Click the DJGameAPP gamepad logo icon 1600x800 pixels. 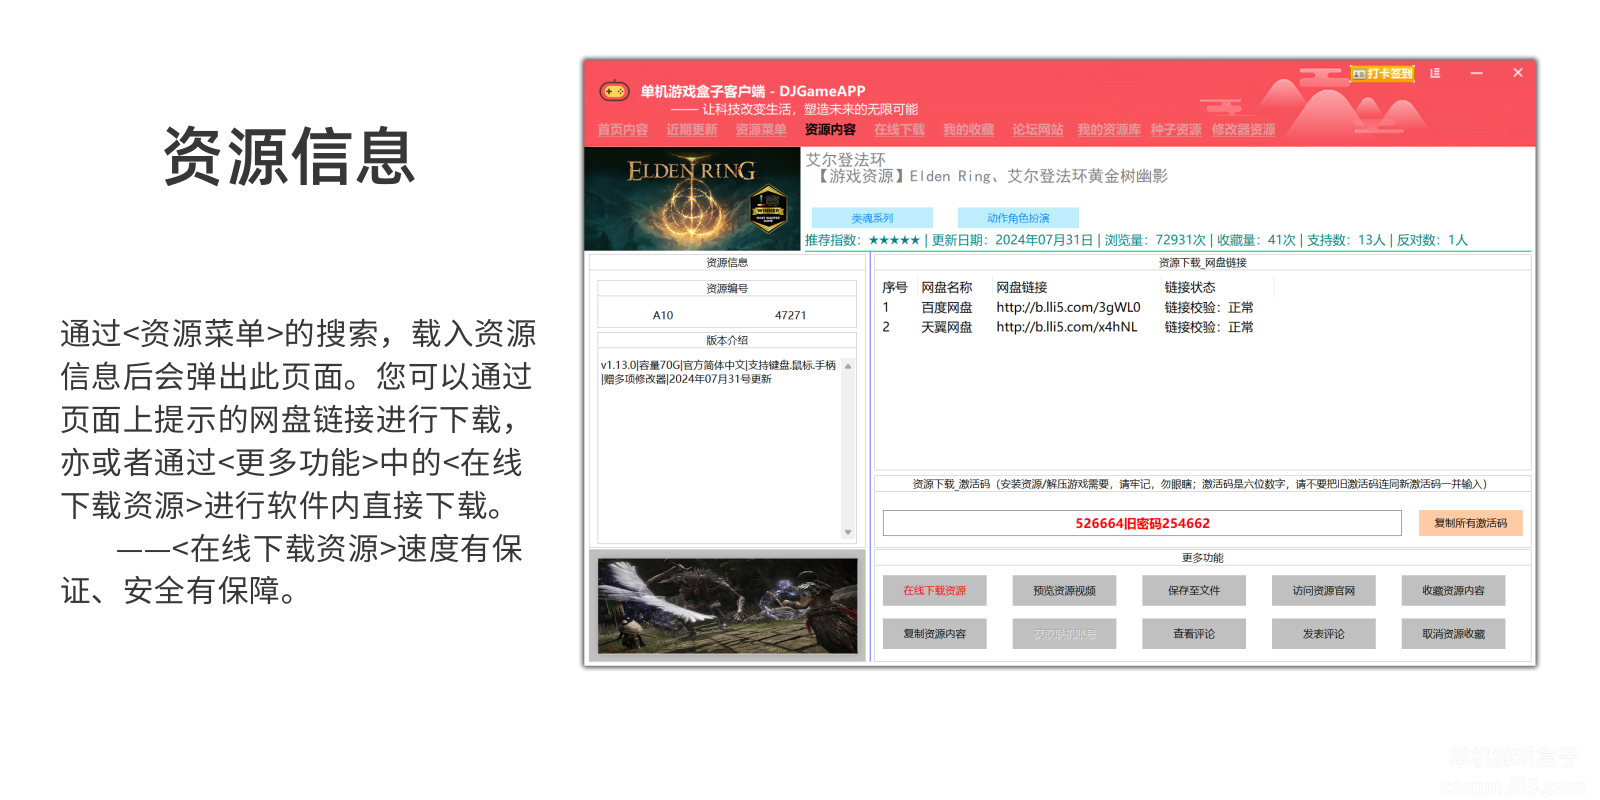click(x=614, y=91)
